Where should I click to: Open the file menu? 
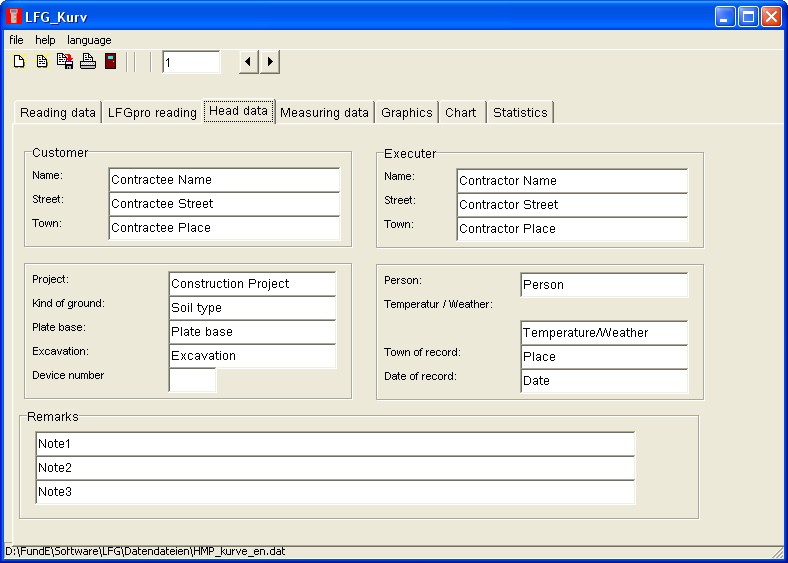16,40
